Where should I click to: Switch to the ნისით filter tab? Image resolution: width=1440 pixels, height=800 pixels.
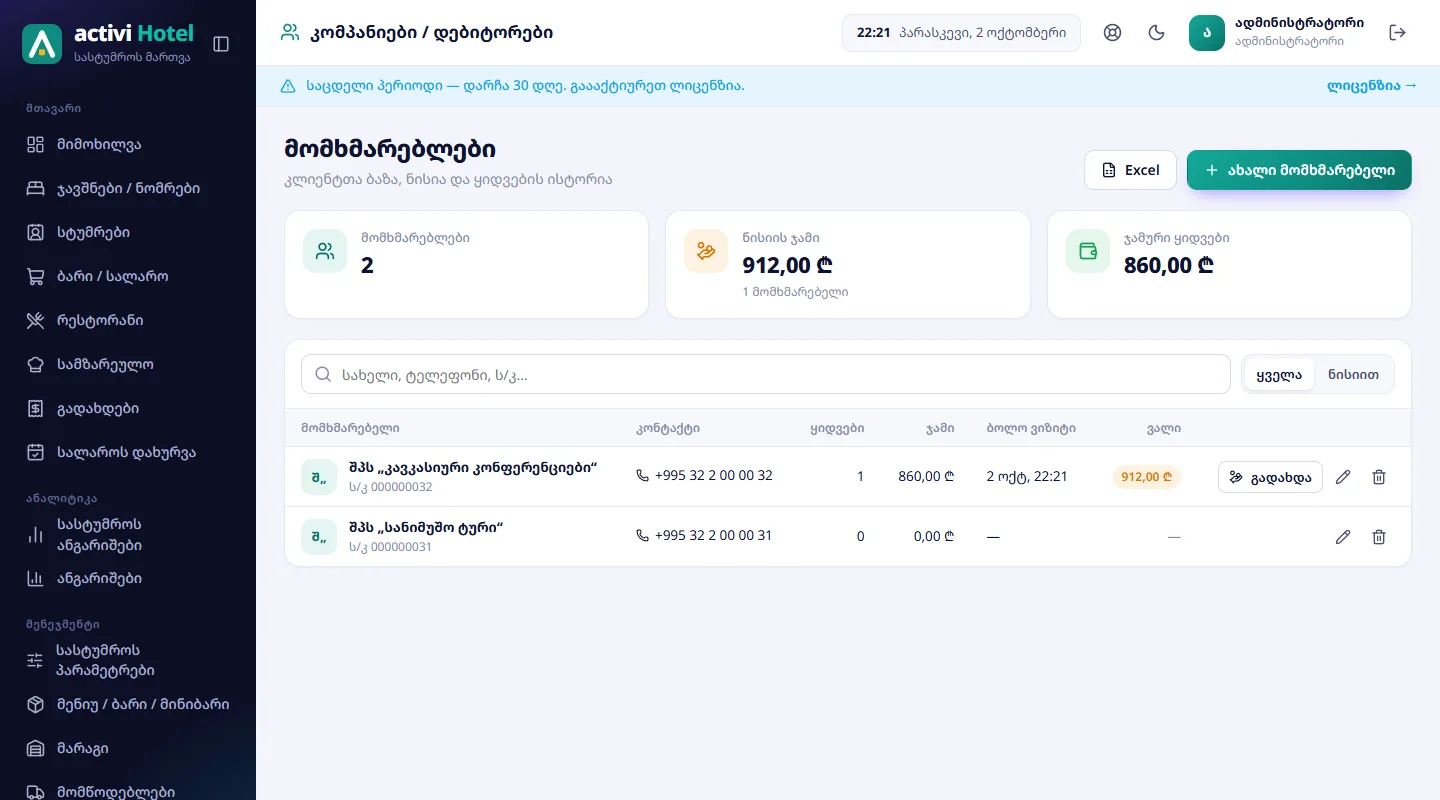point(1354,374)
